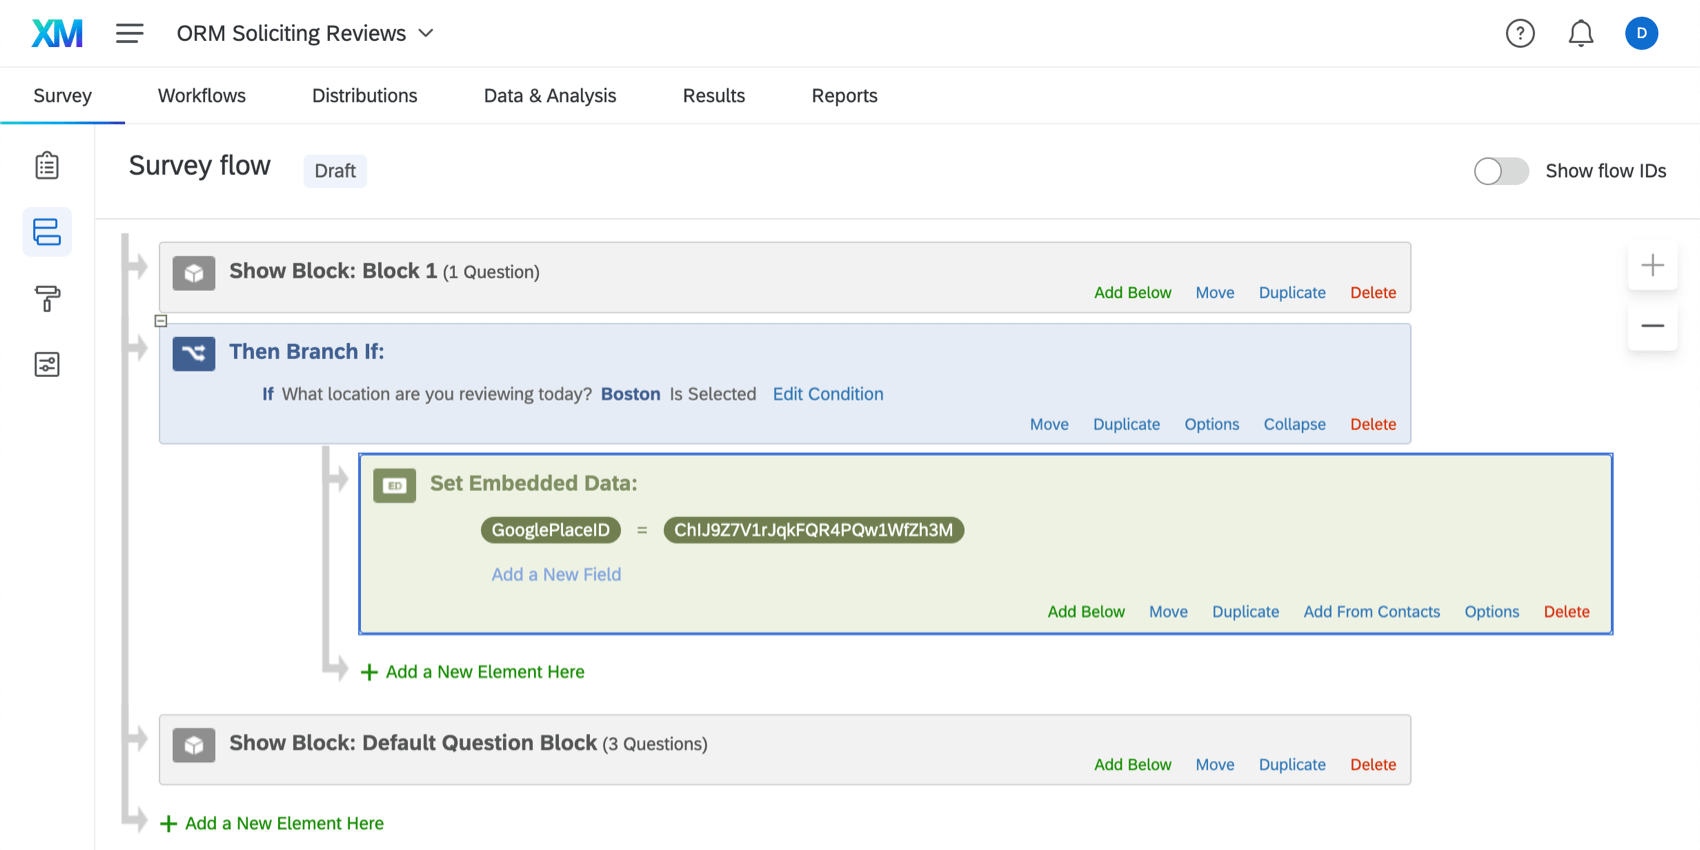Open Look and feel paint roller icon
The height and width of the screenshot is (850, 1700).
(x=47, y=298)
